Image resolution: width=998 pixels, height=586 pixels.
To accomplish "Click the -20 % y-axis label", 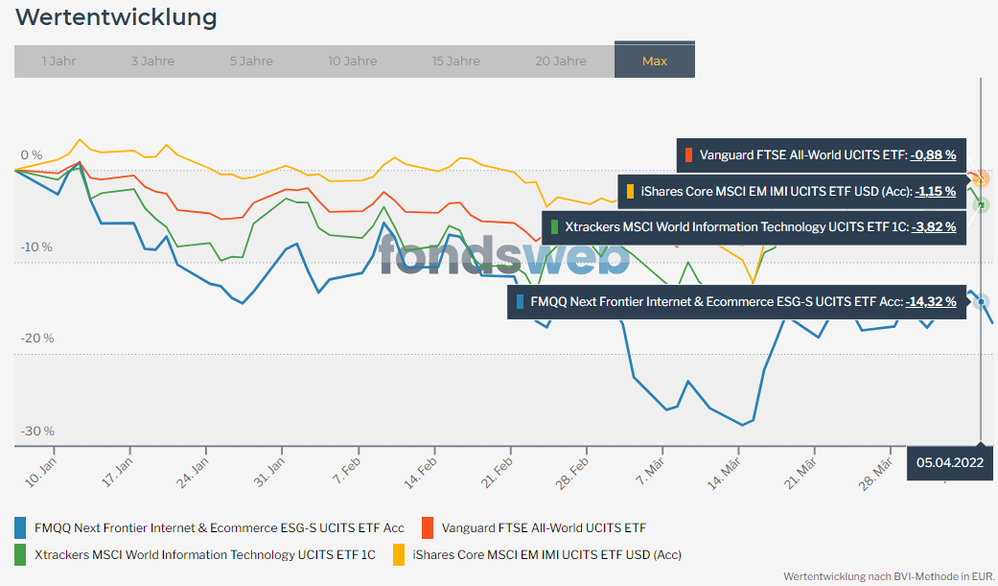I will coord(37,338).
